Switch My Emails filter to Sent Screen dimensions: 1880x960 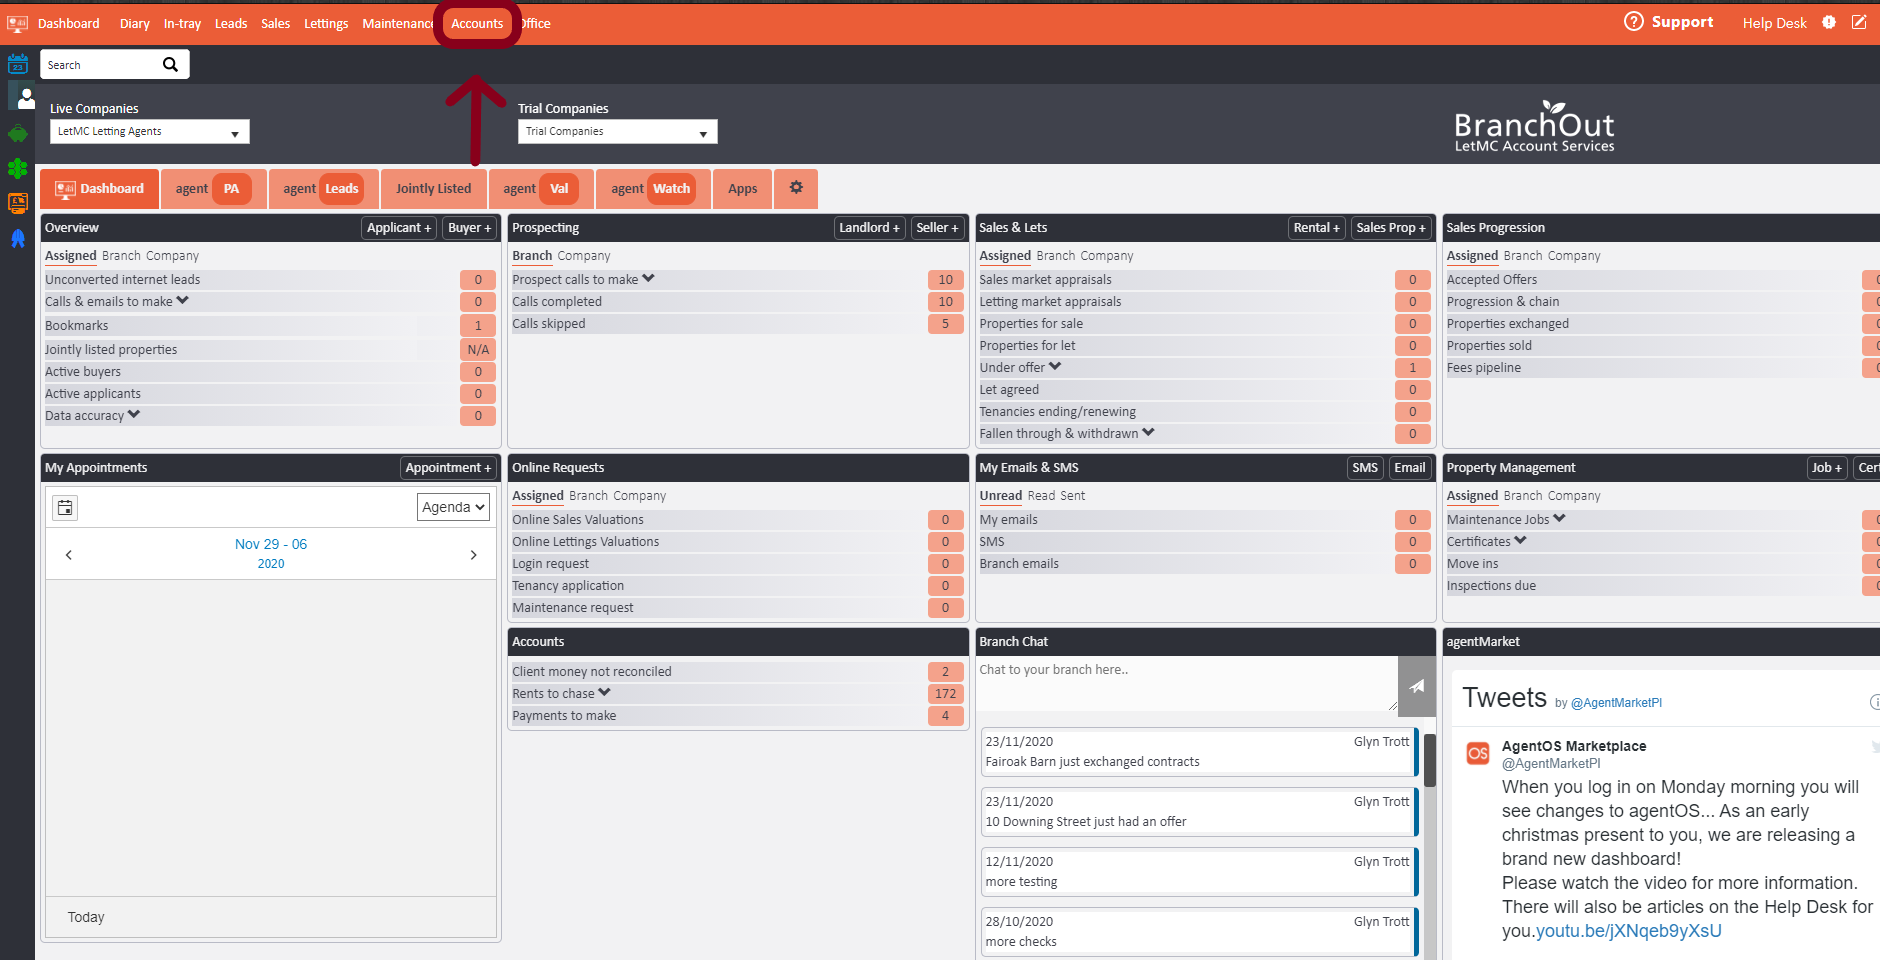point(1072,496)
